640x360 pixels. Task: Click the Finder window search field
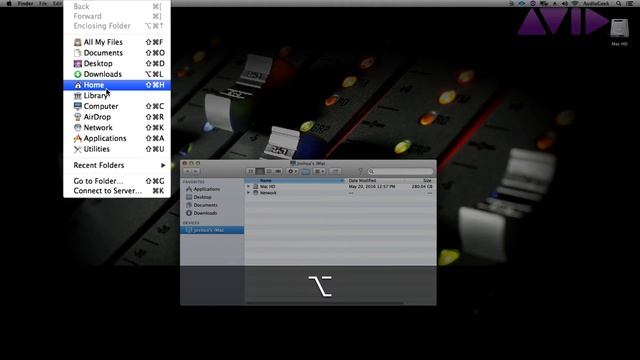400,171
